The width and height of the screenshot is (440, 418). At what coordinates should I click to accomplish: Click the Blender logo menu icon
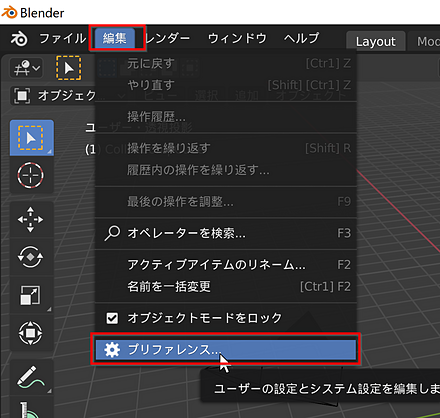[x=19, y=39]
